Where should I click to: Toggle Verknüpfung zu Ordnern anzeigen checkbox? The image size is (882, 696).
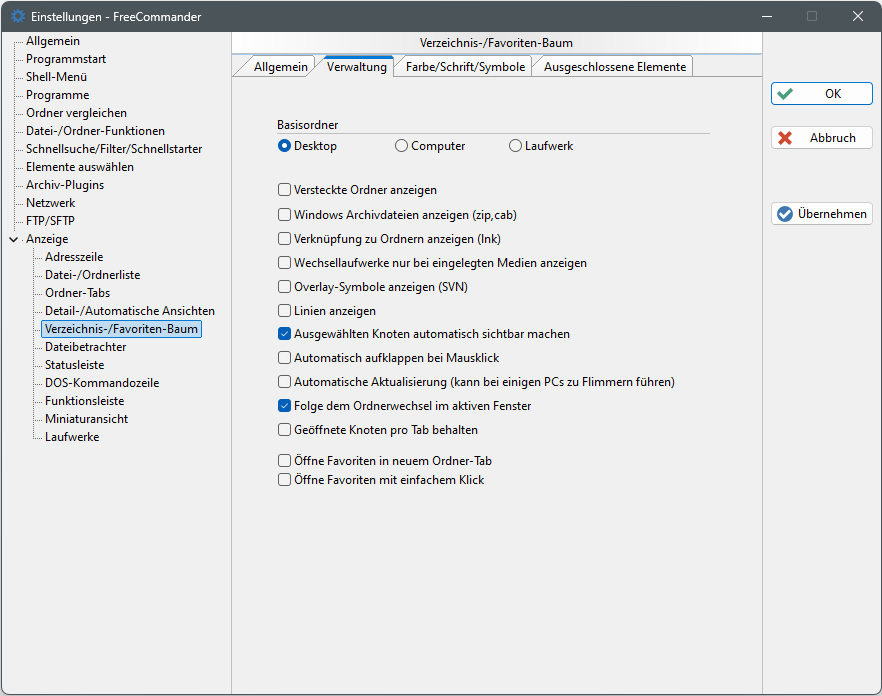click(285, 239)
